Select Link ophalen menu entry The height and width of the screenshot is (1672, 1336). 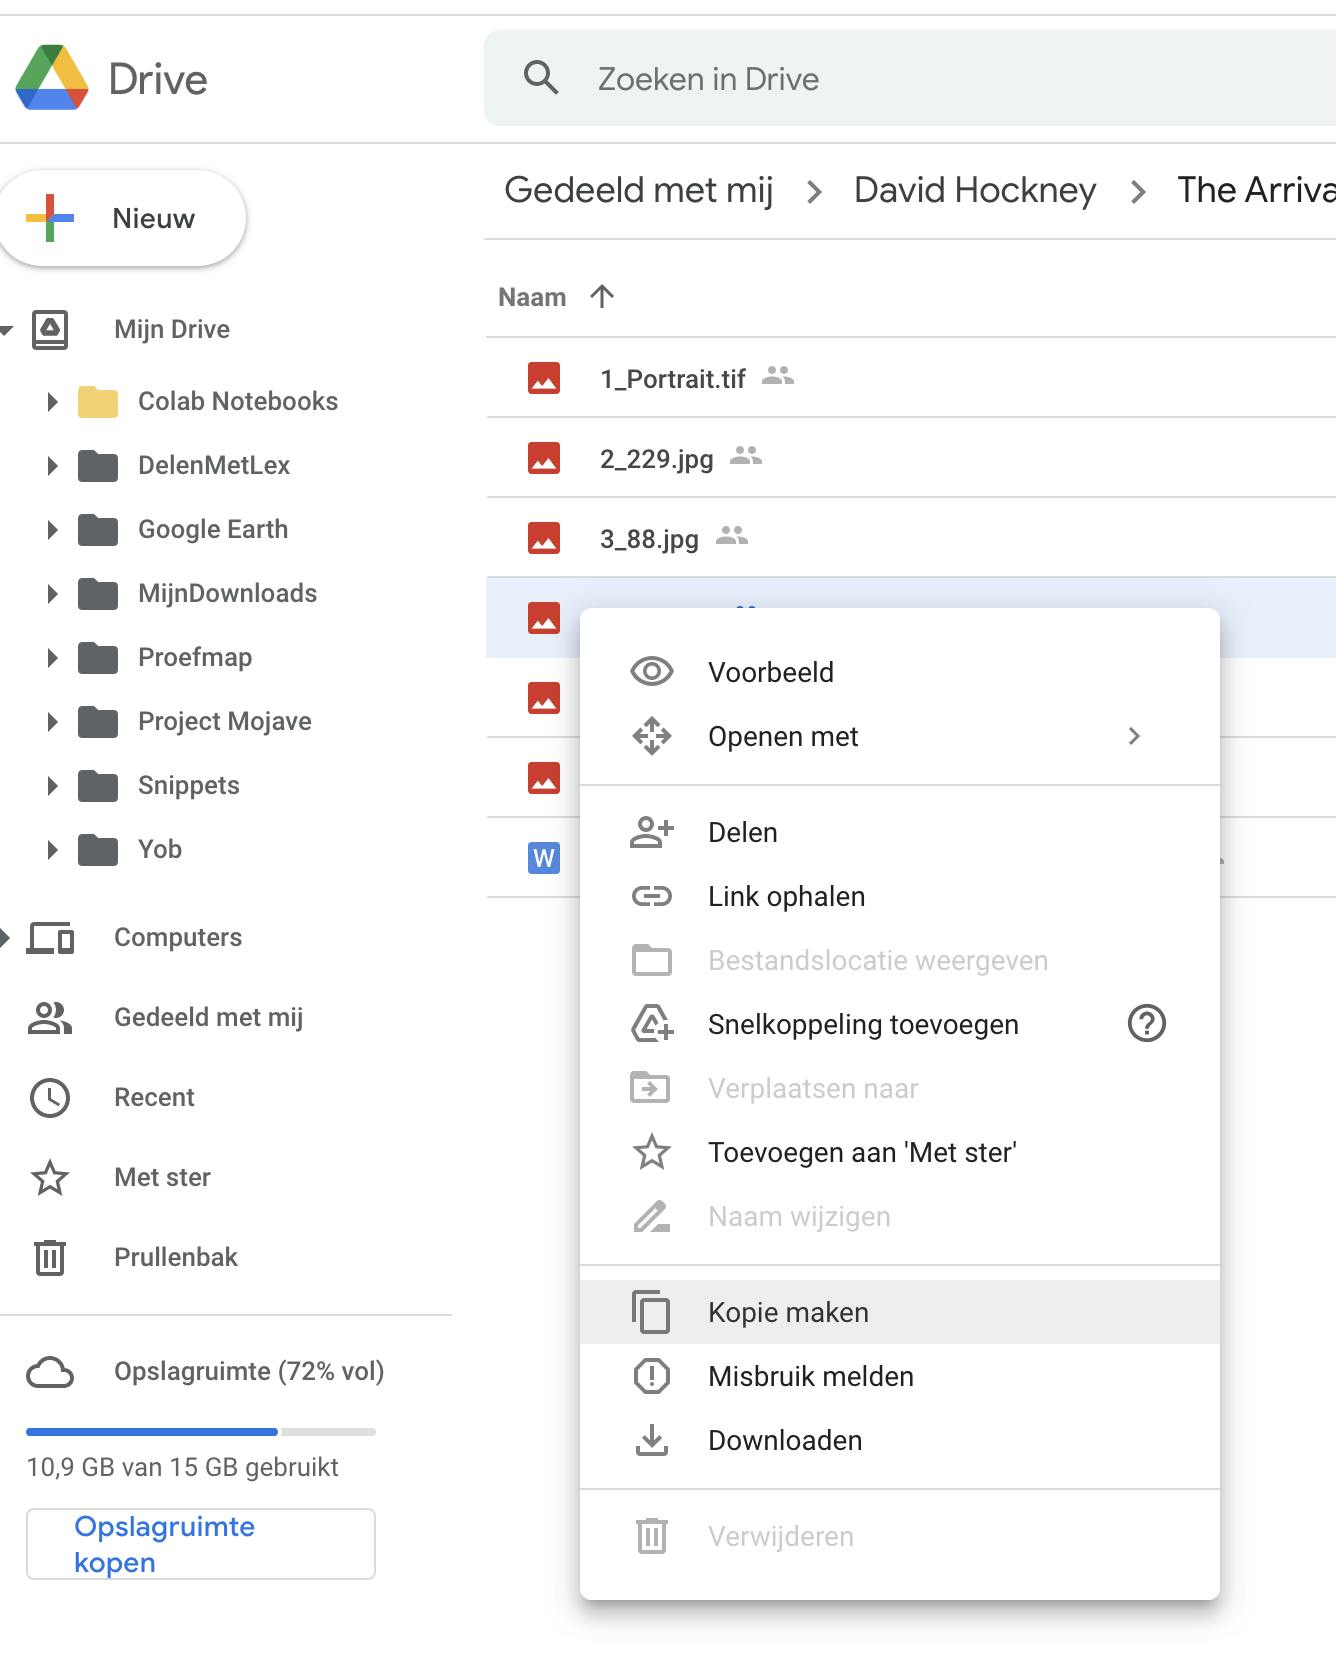[x=900, y=896]
